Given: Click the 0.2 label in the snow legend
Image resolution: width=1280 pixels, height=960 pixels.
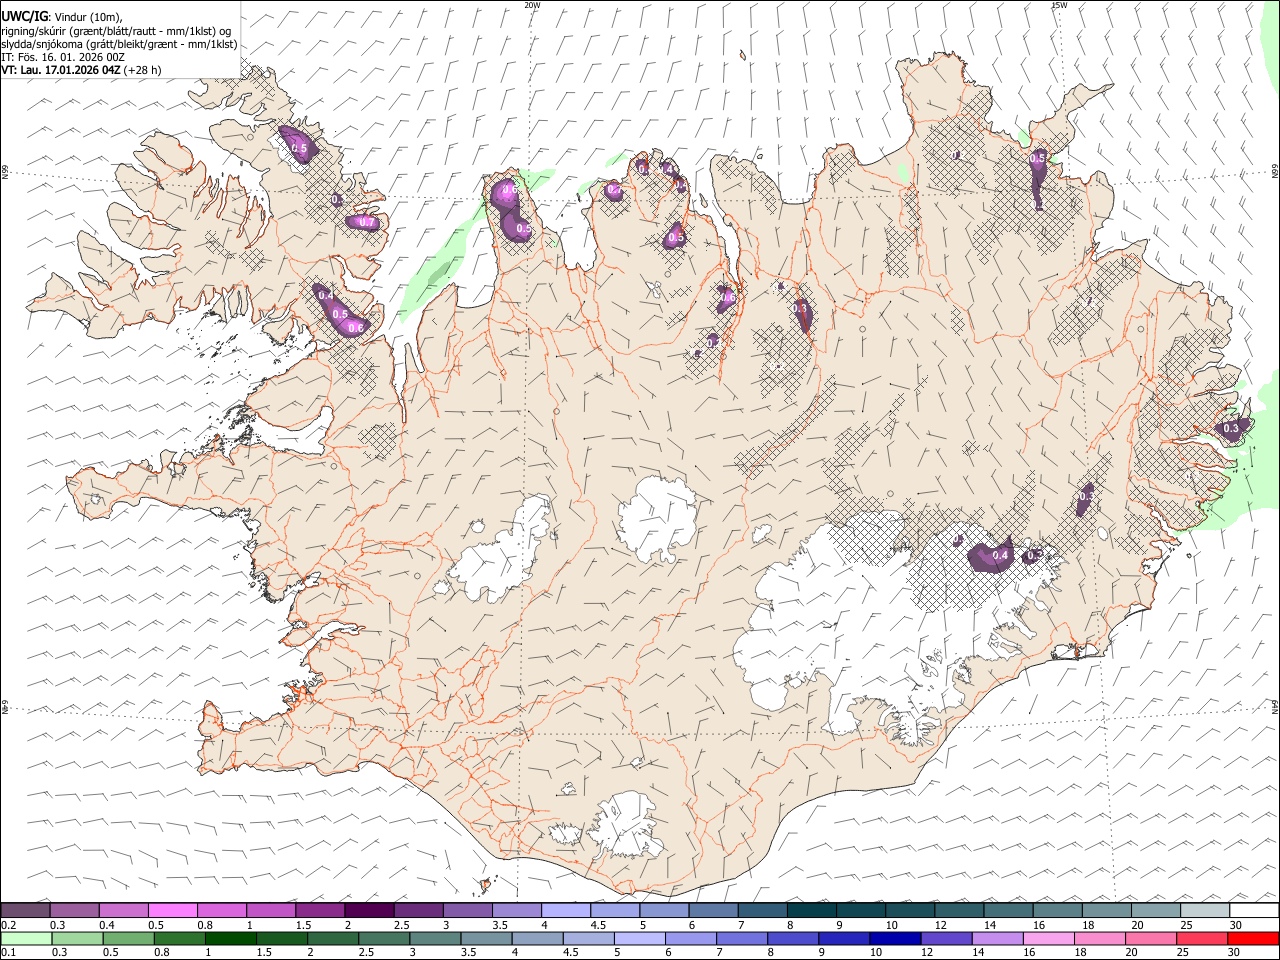Looking at the screenshot, I should click(8, 925).
